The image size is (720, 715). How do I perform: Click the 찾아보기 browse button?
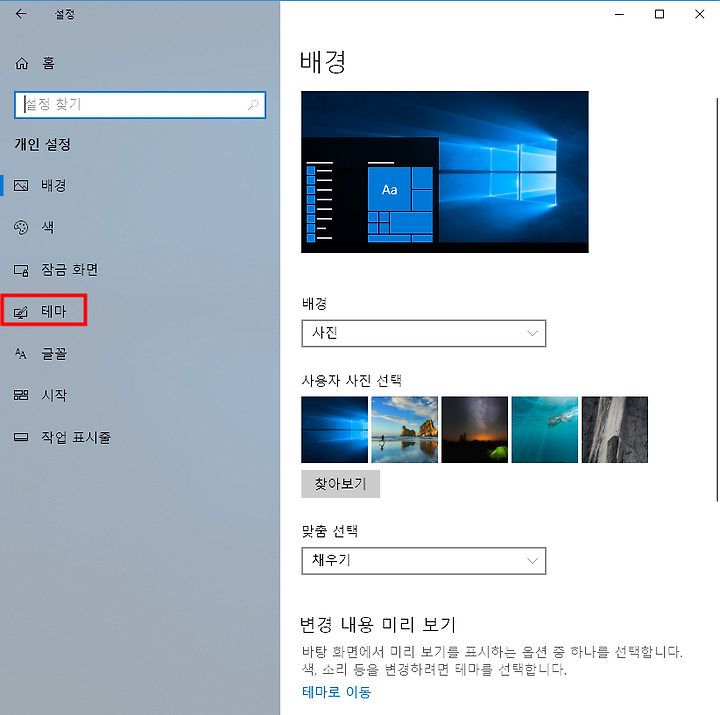coord(340,484)
